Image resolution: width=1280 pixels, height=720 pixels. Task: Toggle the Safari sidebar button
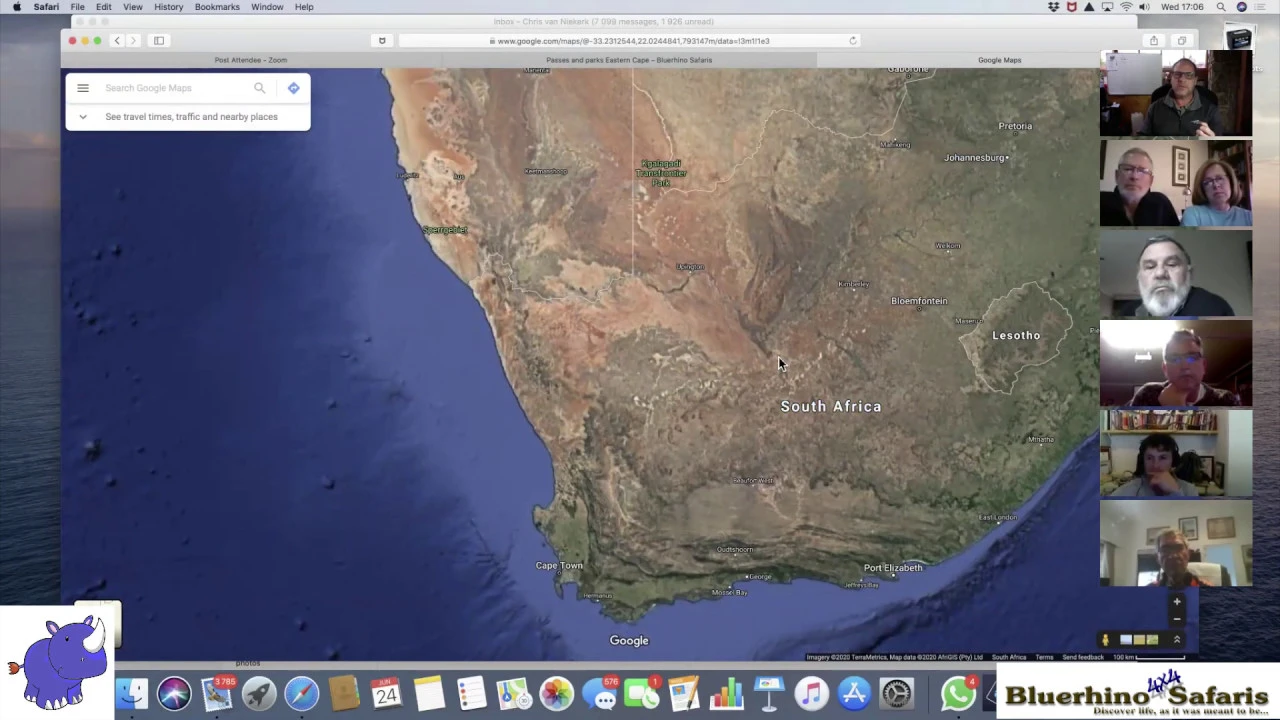point(159,41)
